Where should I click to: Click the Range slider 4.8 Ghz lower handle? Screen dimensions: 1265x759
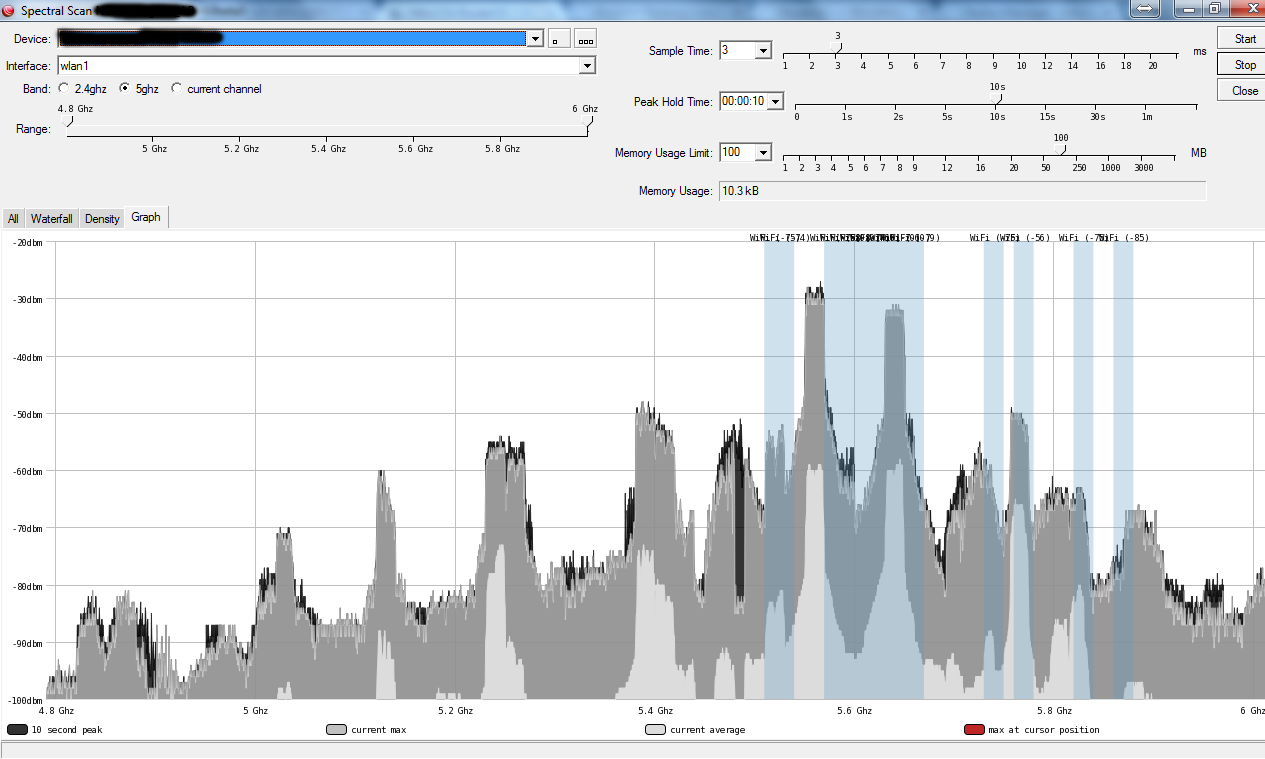coord(66,122)
